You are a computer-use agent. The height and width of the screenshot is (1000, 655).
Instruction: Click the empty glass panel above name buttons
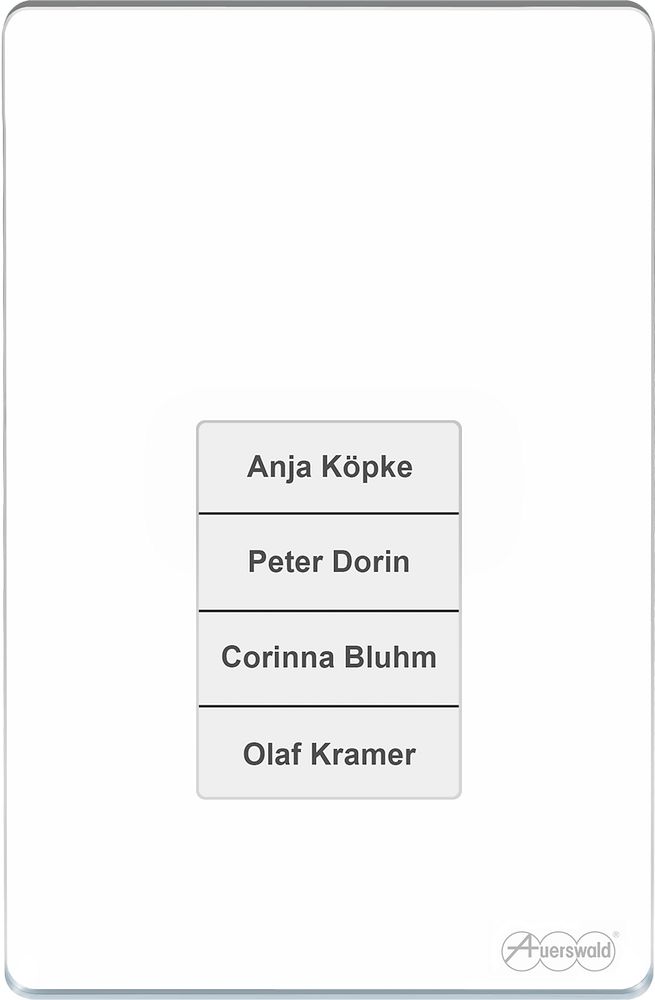(x=327, y=210)
